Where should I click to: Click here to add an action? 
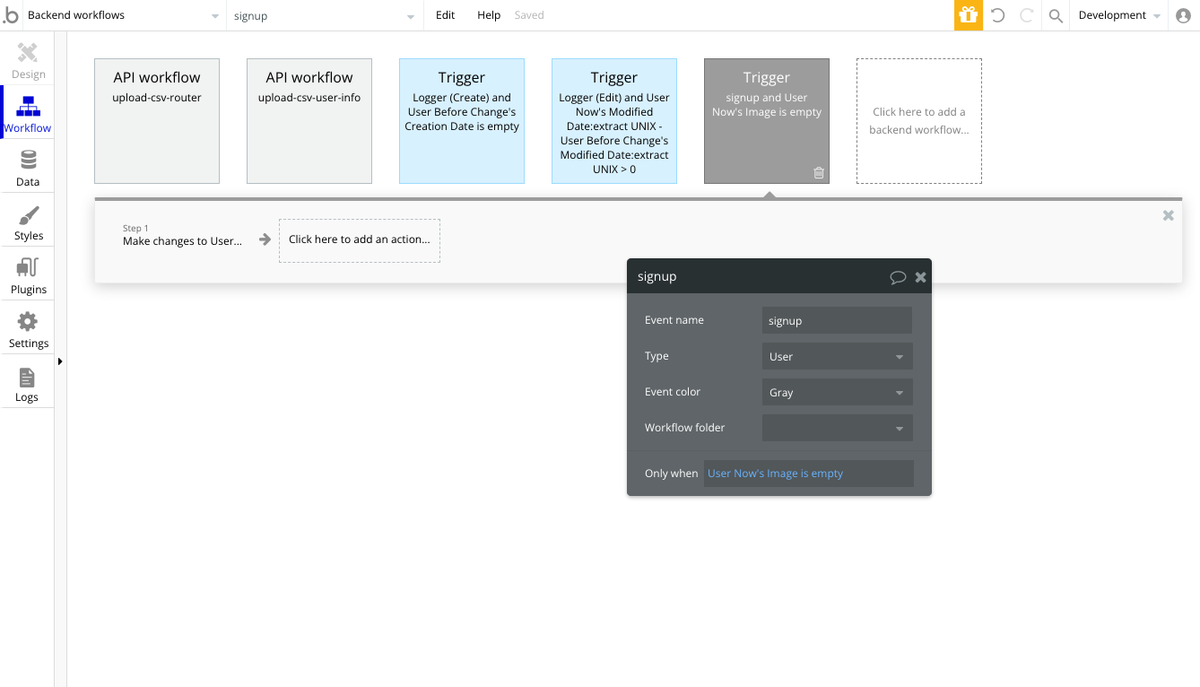pyautogui.click(x=359, y=240)
